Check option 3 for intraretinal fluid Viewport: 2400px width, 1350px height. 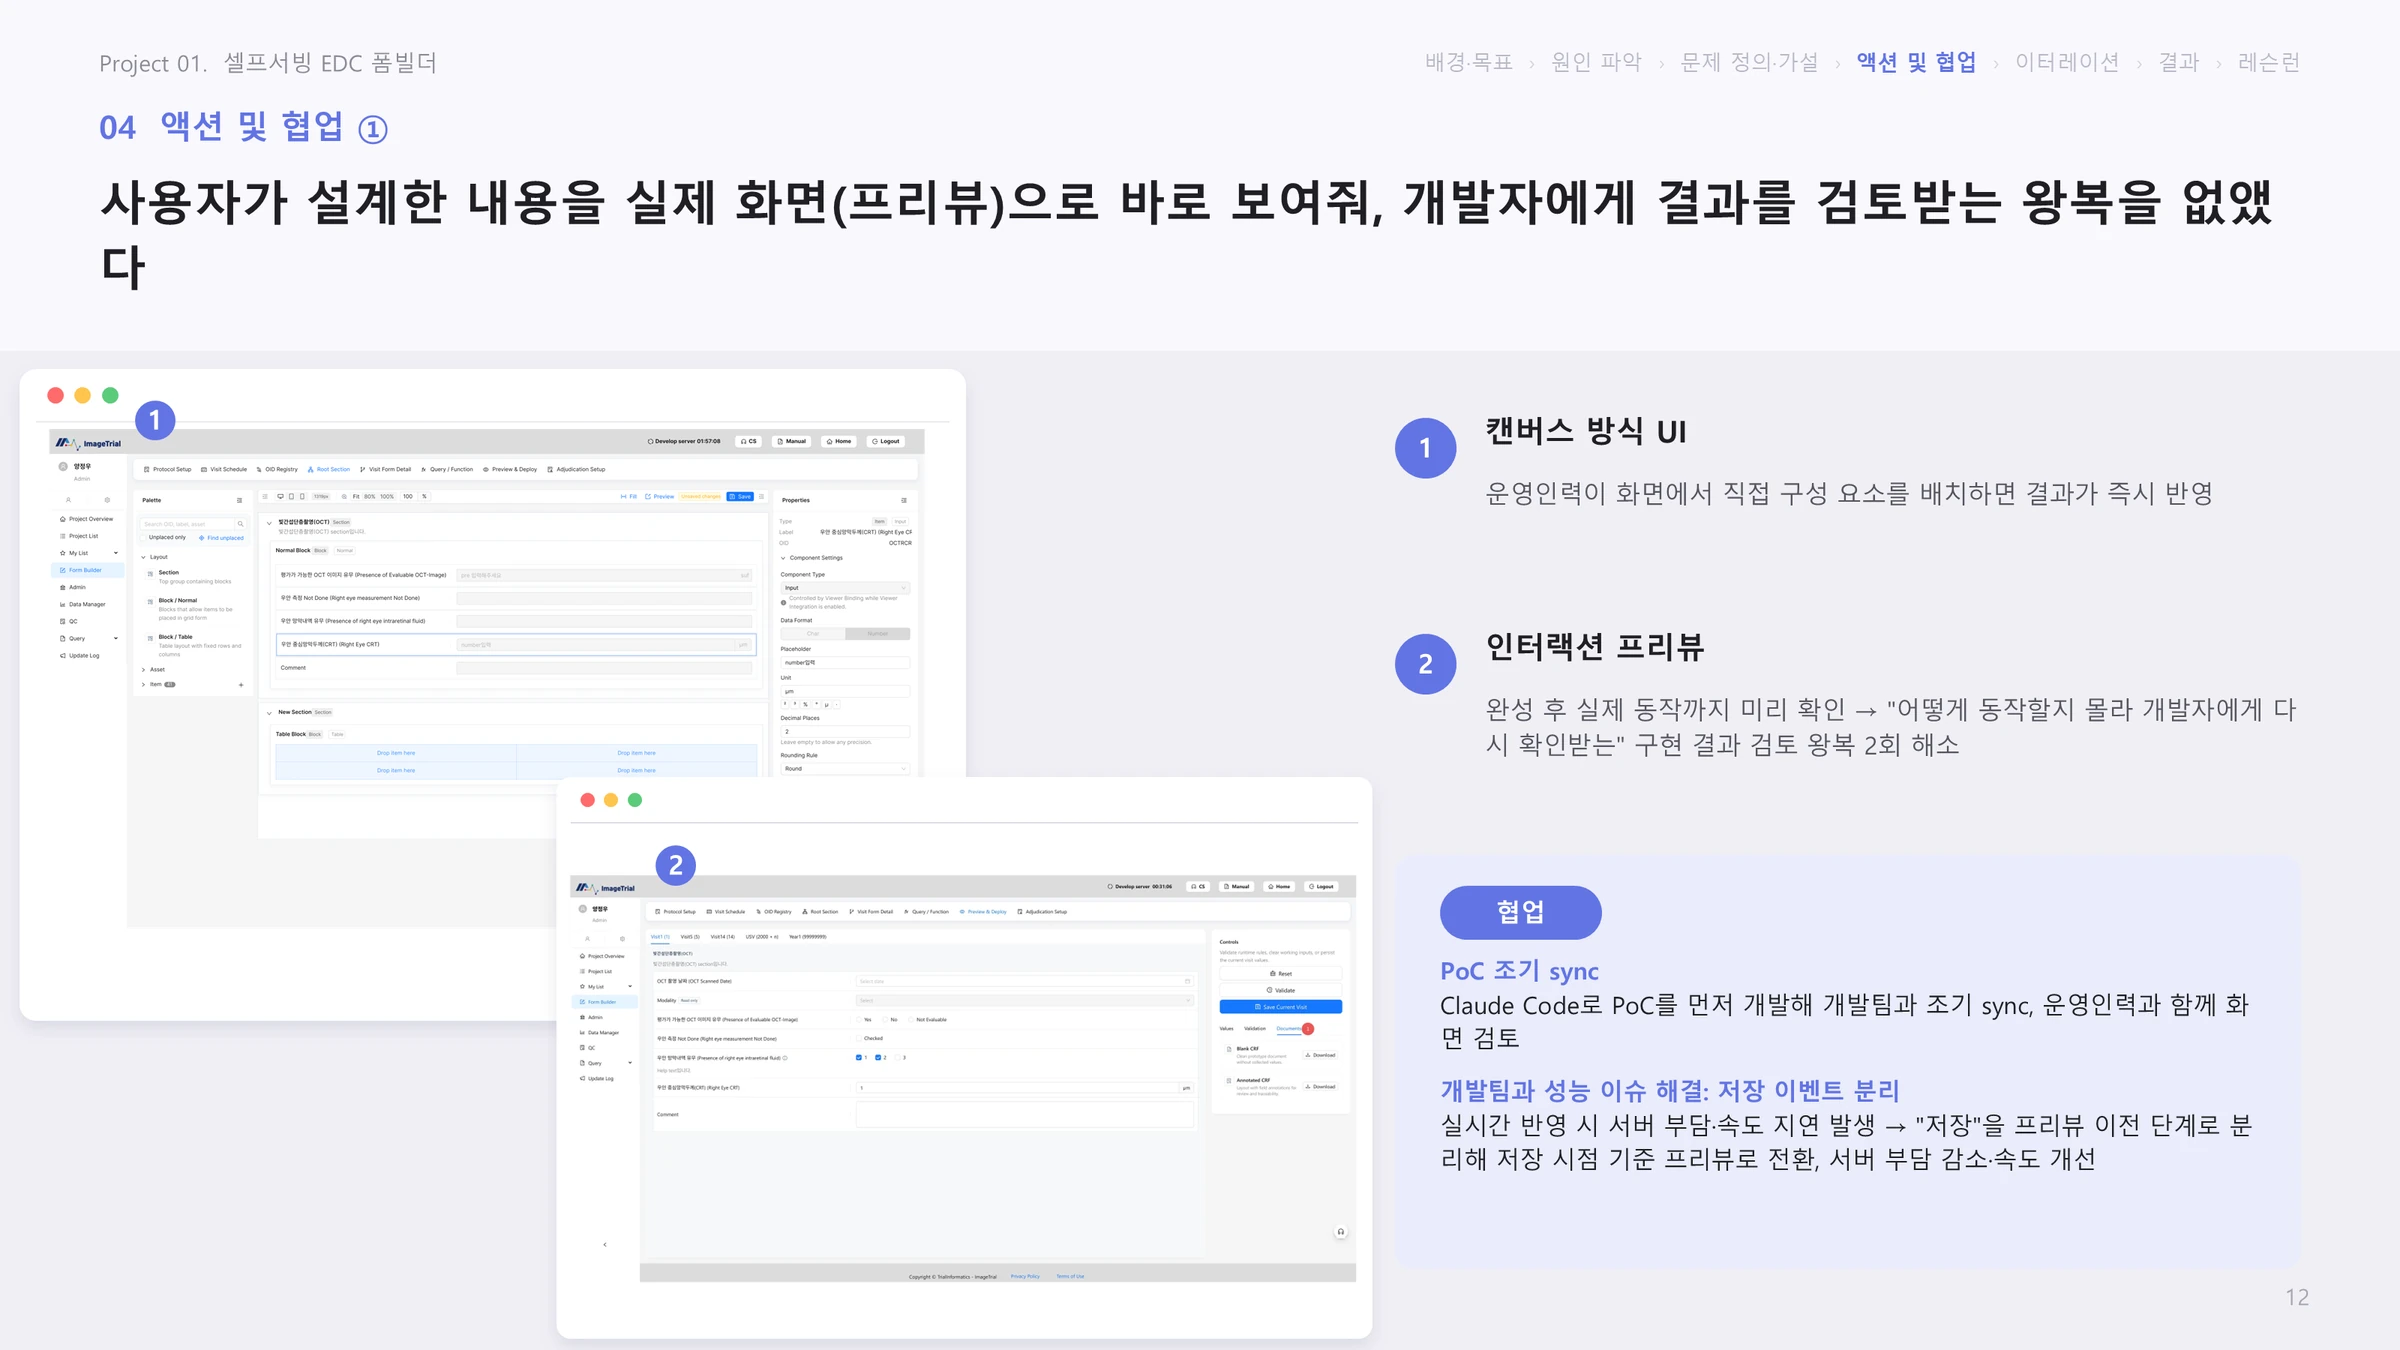[x=898, y=1058]
